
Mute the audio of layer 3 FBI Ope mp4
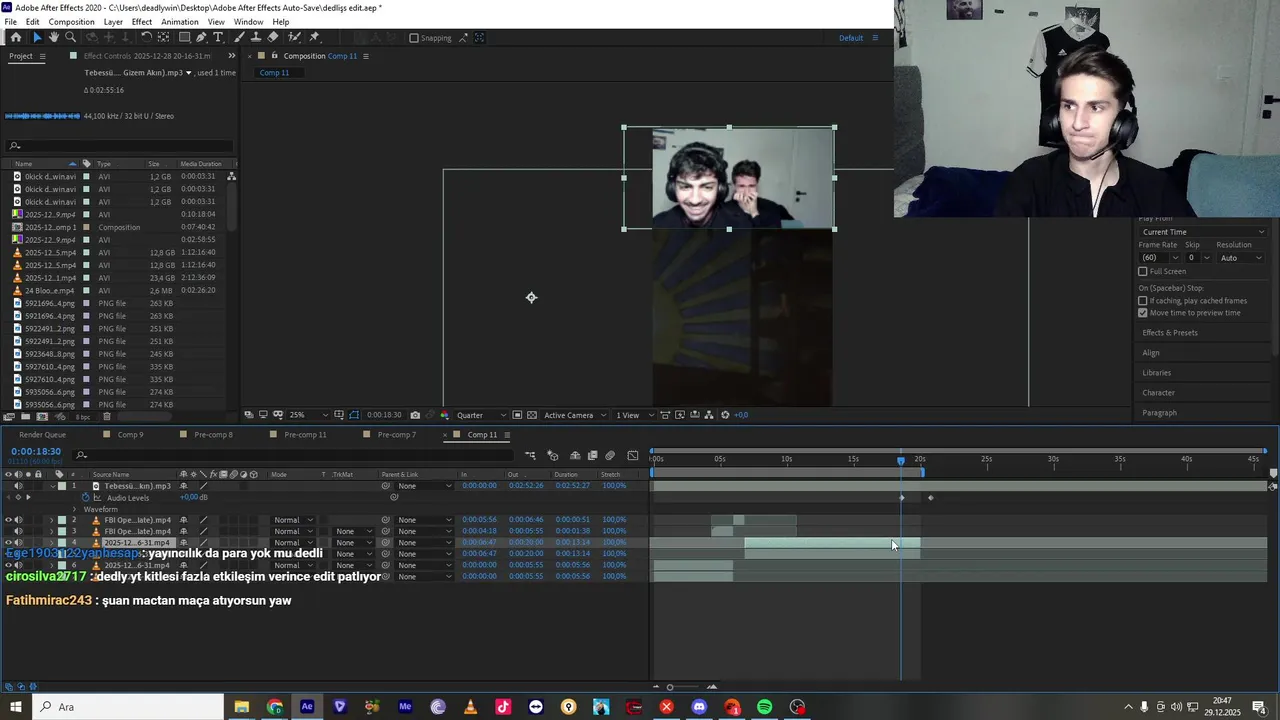pyautogui.click(x=18, y=531)
